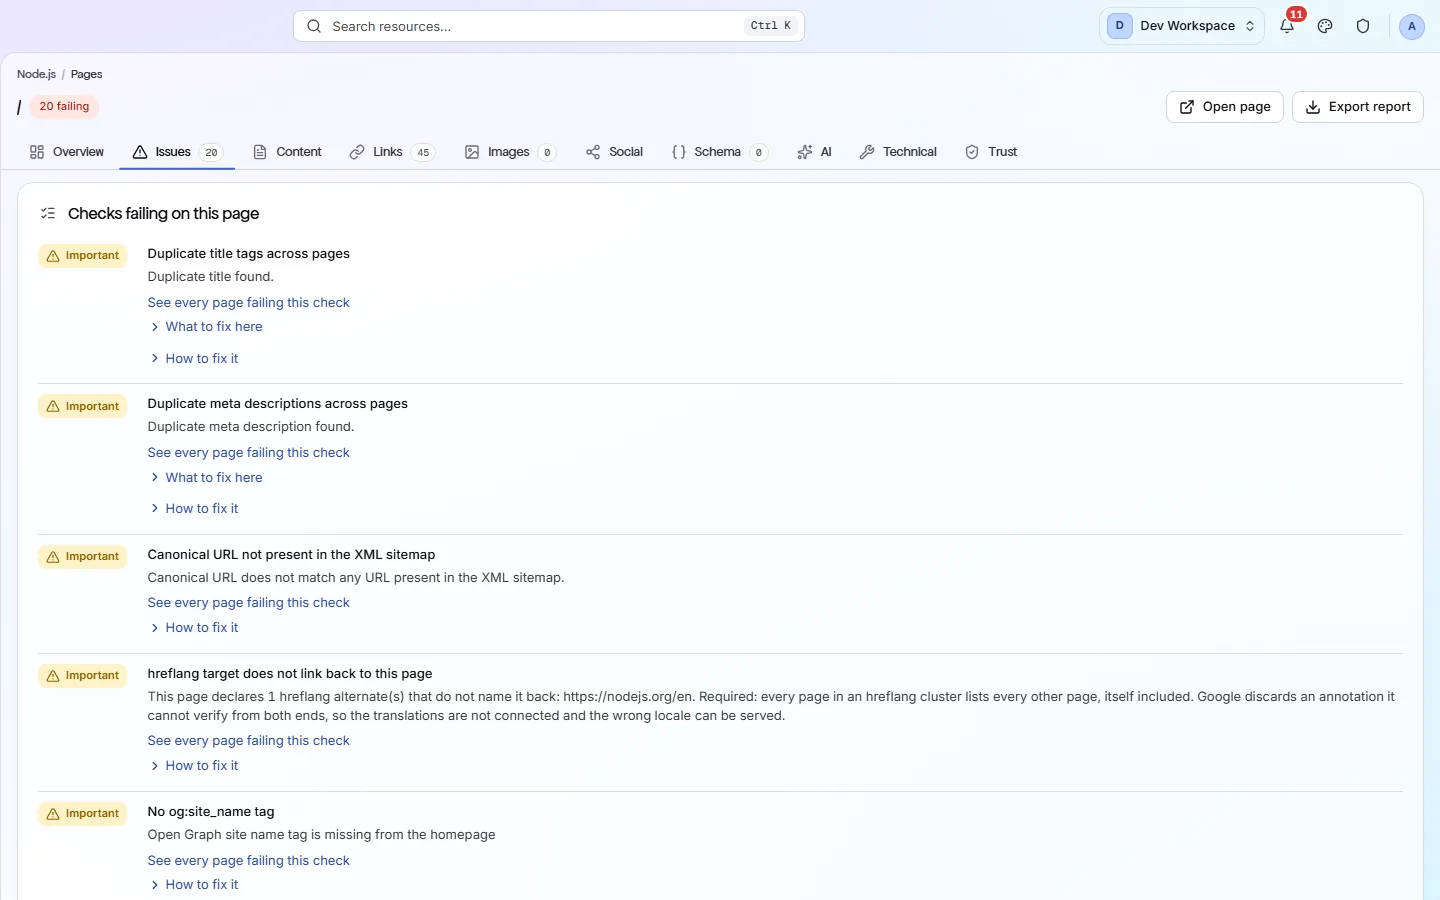This screenshot has height=900, width=1440.
Task: Select the AI tab
Action: 815,152
